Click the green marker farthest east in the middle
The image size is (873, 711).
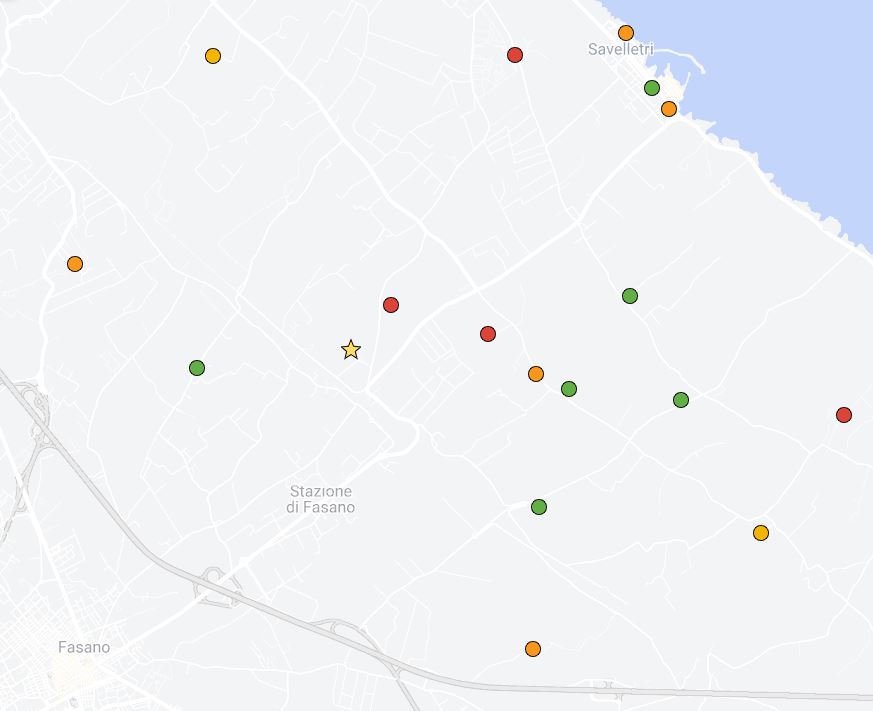pos(681,399)
